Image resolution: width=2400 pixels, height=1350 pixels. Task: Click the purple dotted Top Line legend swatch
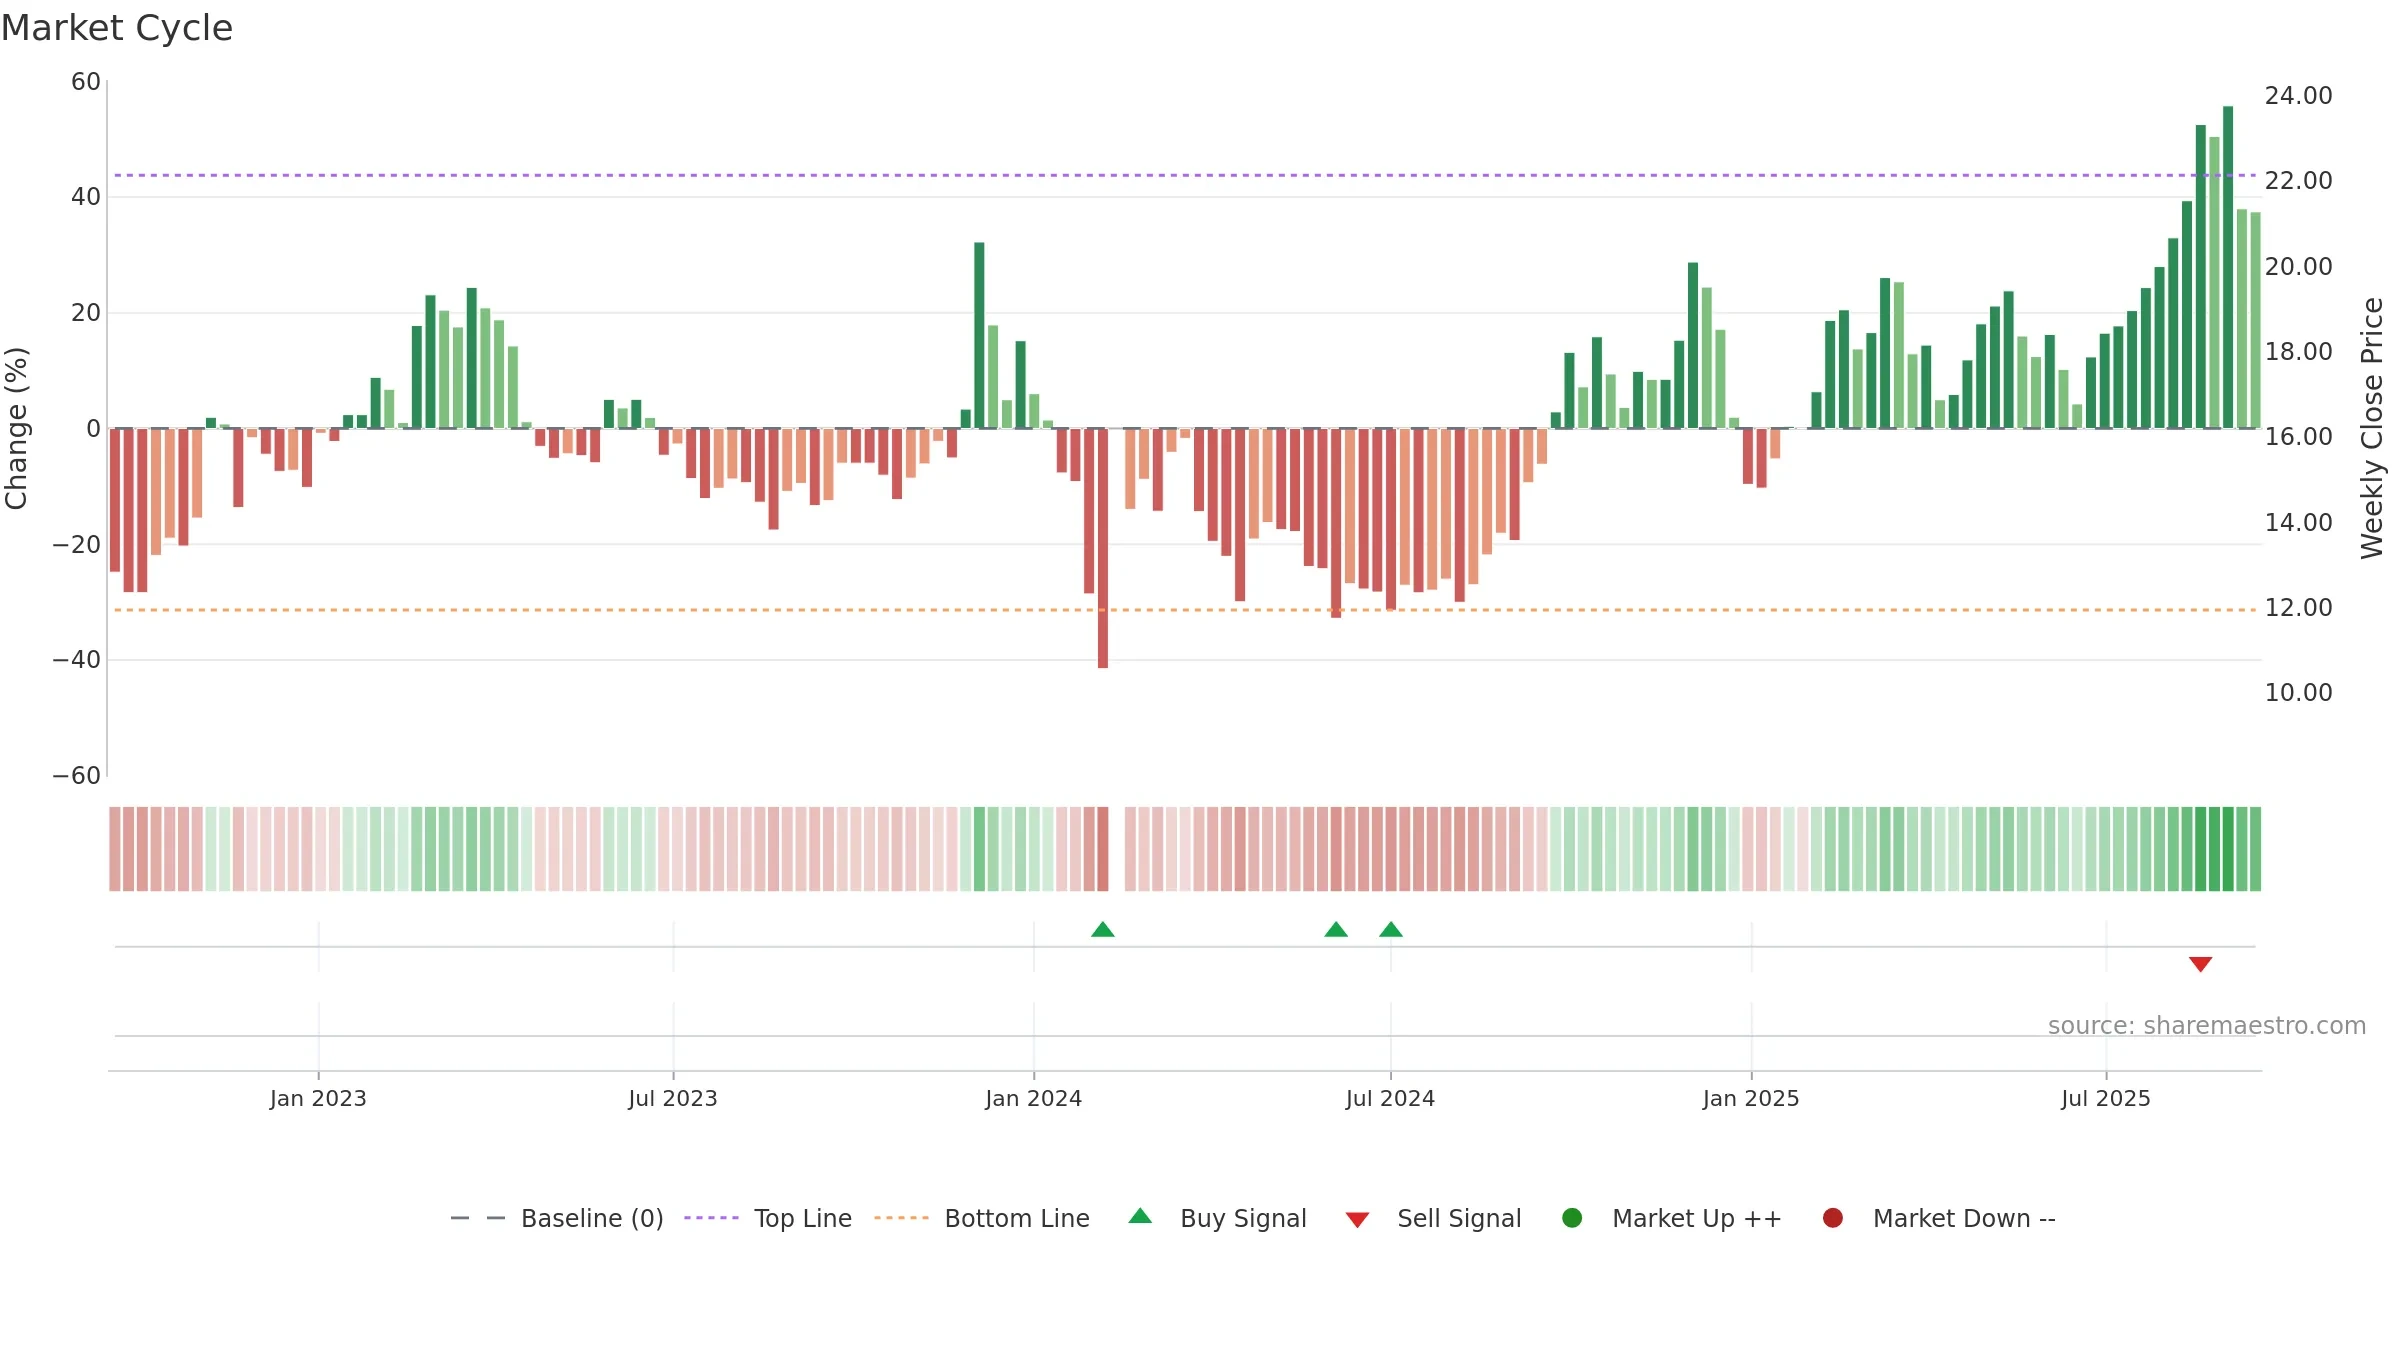[x=711, y=1218]
